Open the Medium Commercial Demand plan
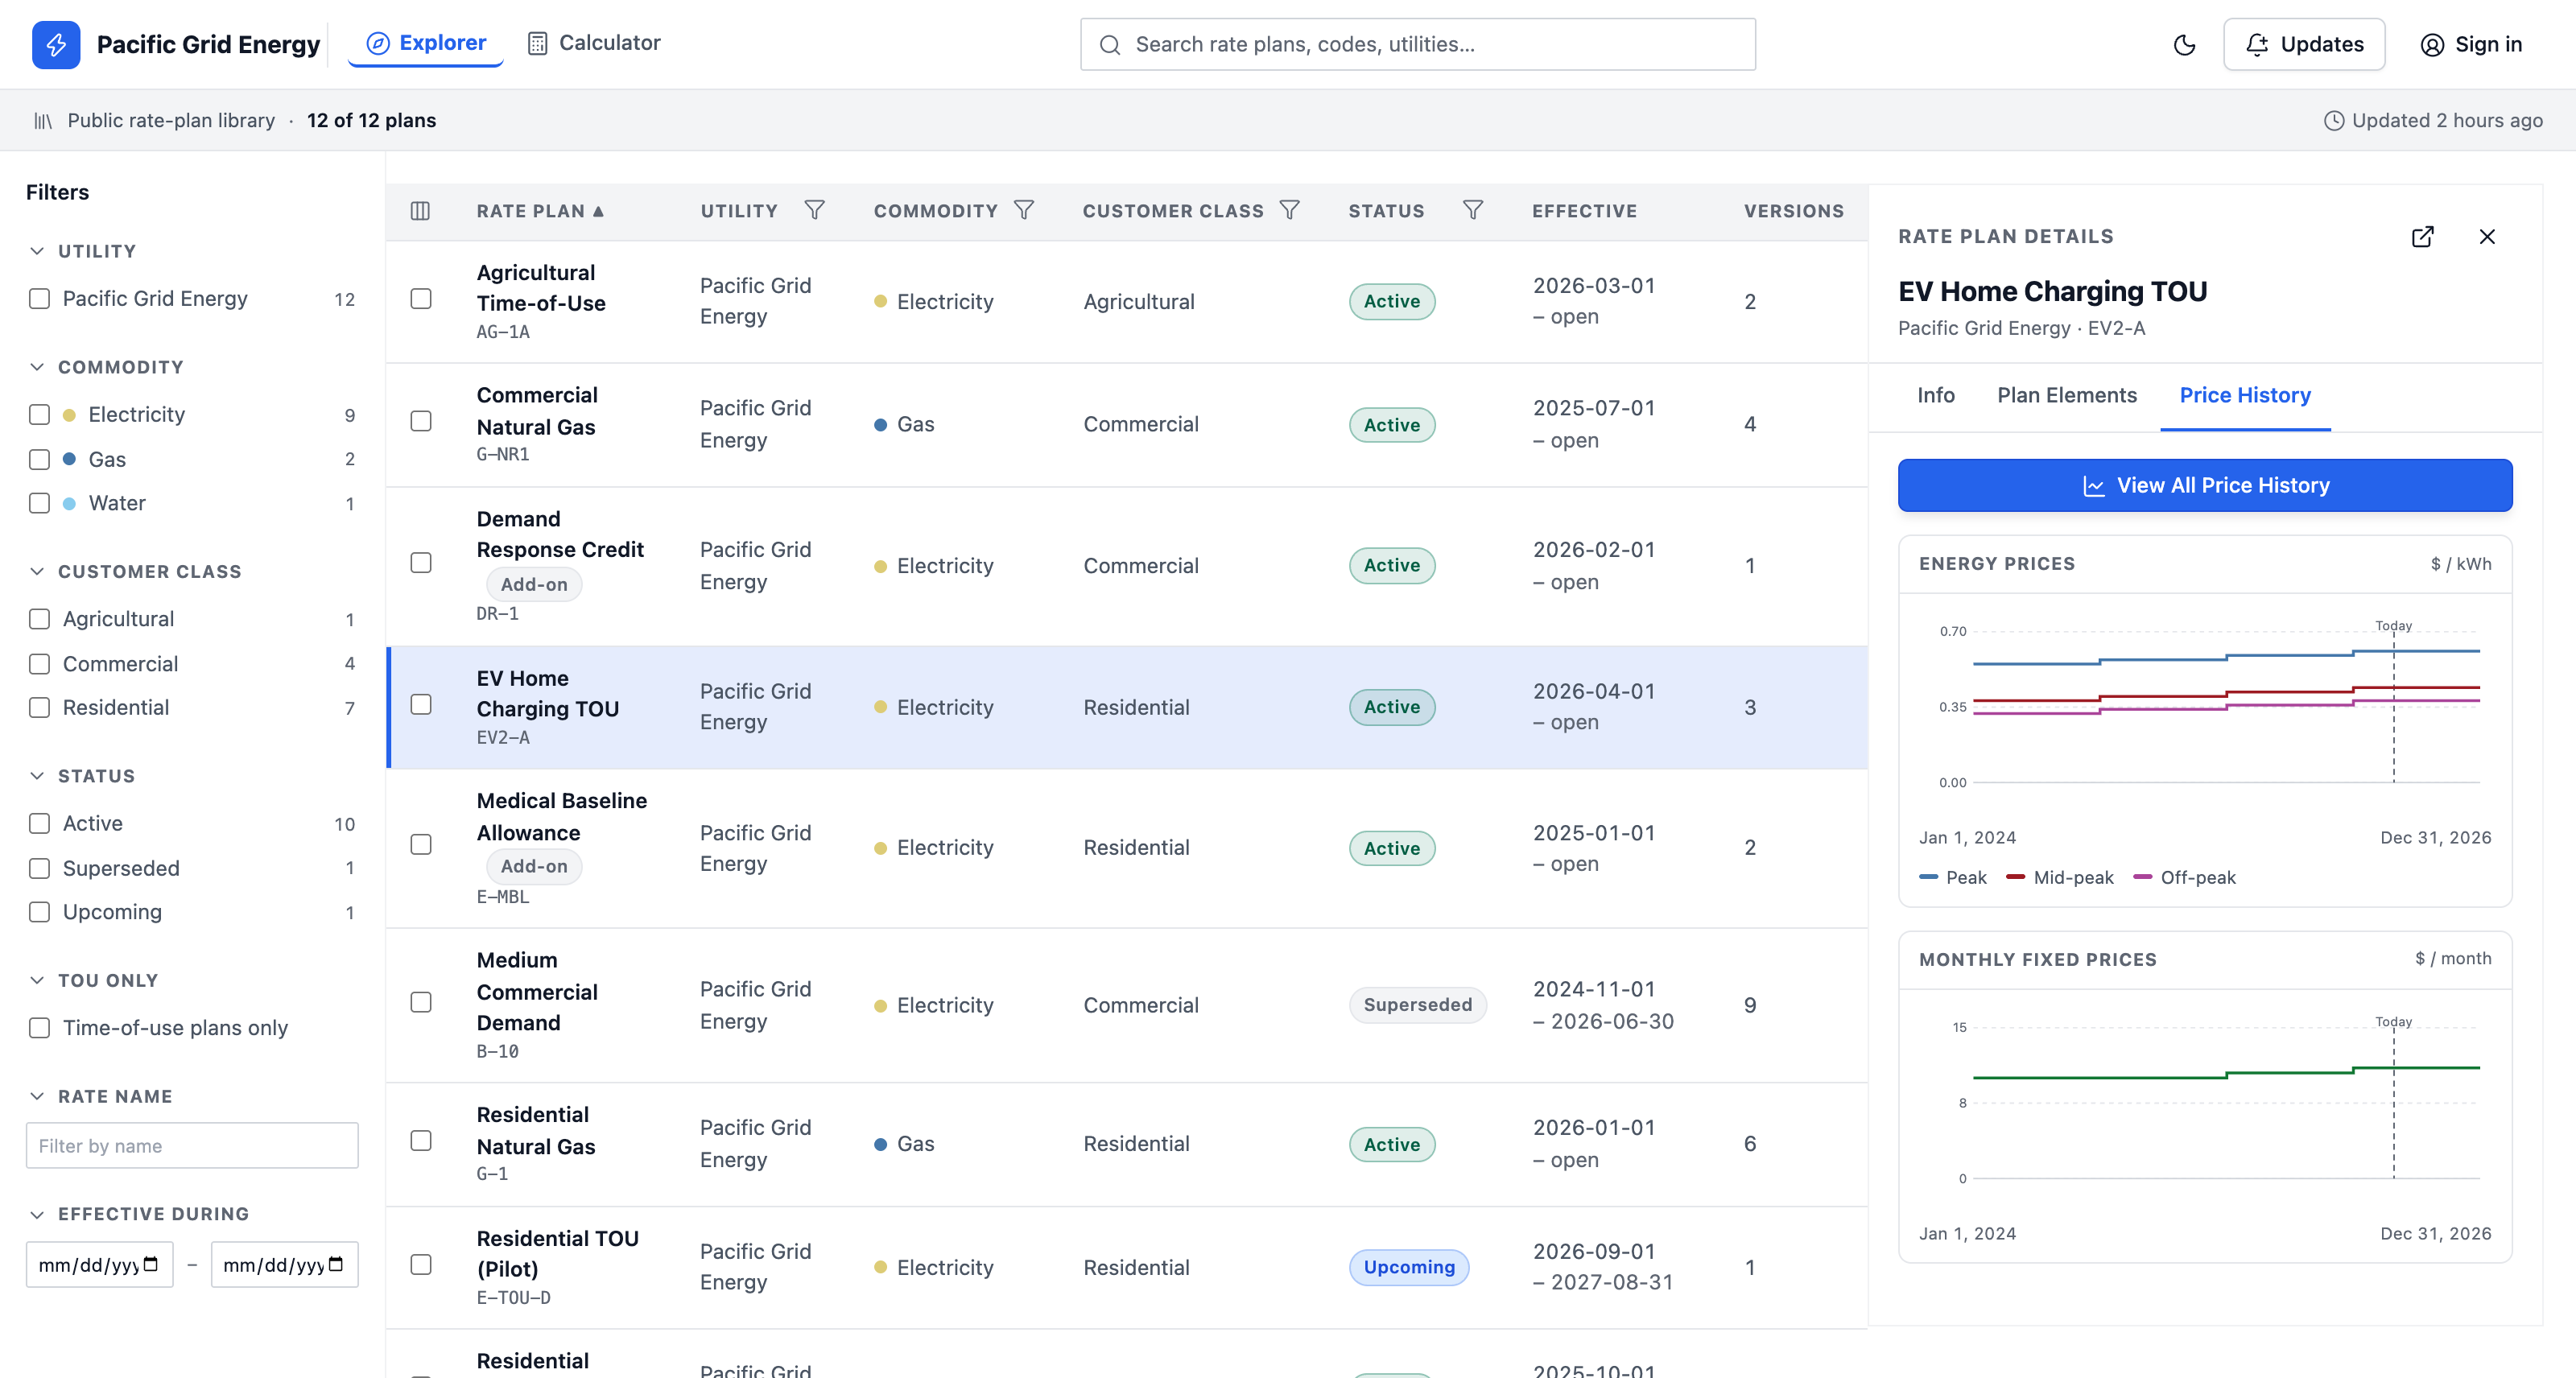The width and height of the screenshot is (2576, 1378). [x=537, y=992]
